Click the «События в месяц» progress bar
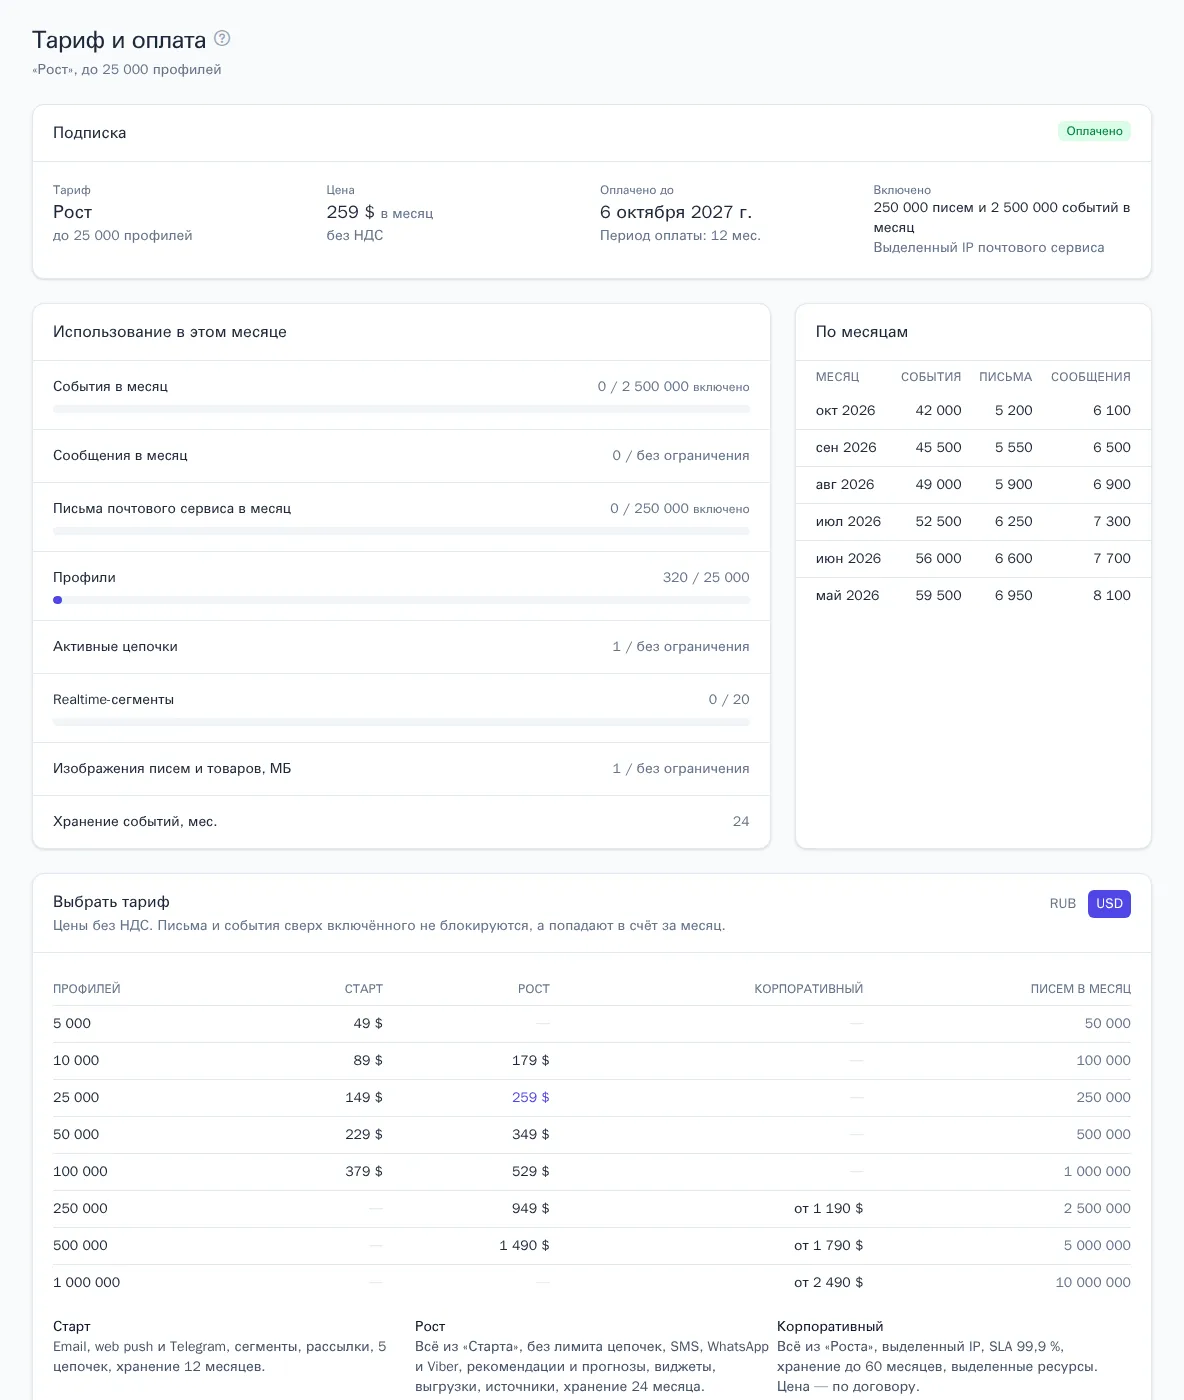Image resolution: width=1184 pixels, height=1400 pixels. (x=401, y=409)
